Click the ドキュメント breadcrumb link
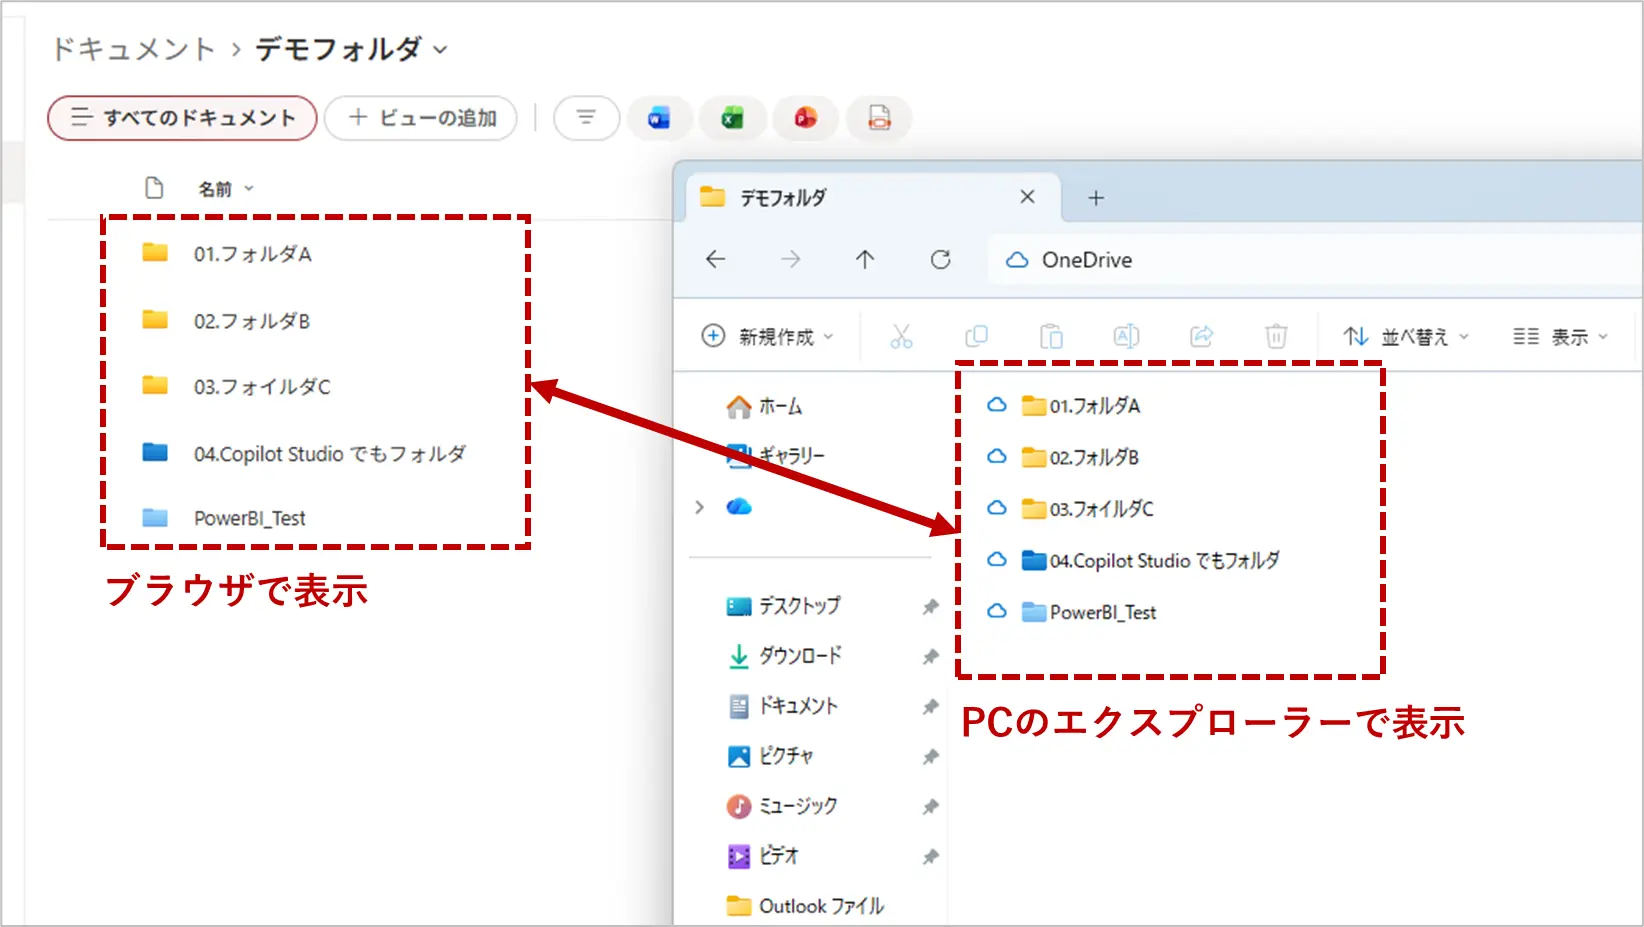The image size is (1644, 927). pos(134,49)
